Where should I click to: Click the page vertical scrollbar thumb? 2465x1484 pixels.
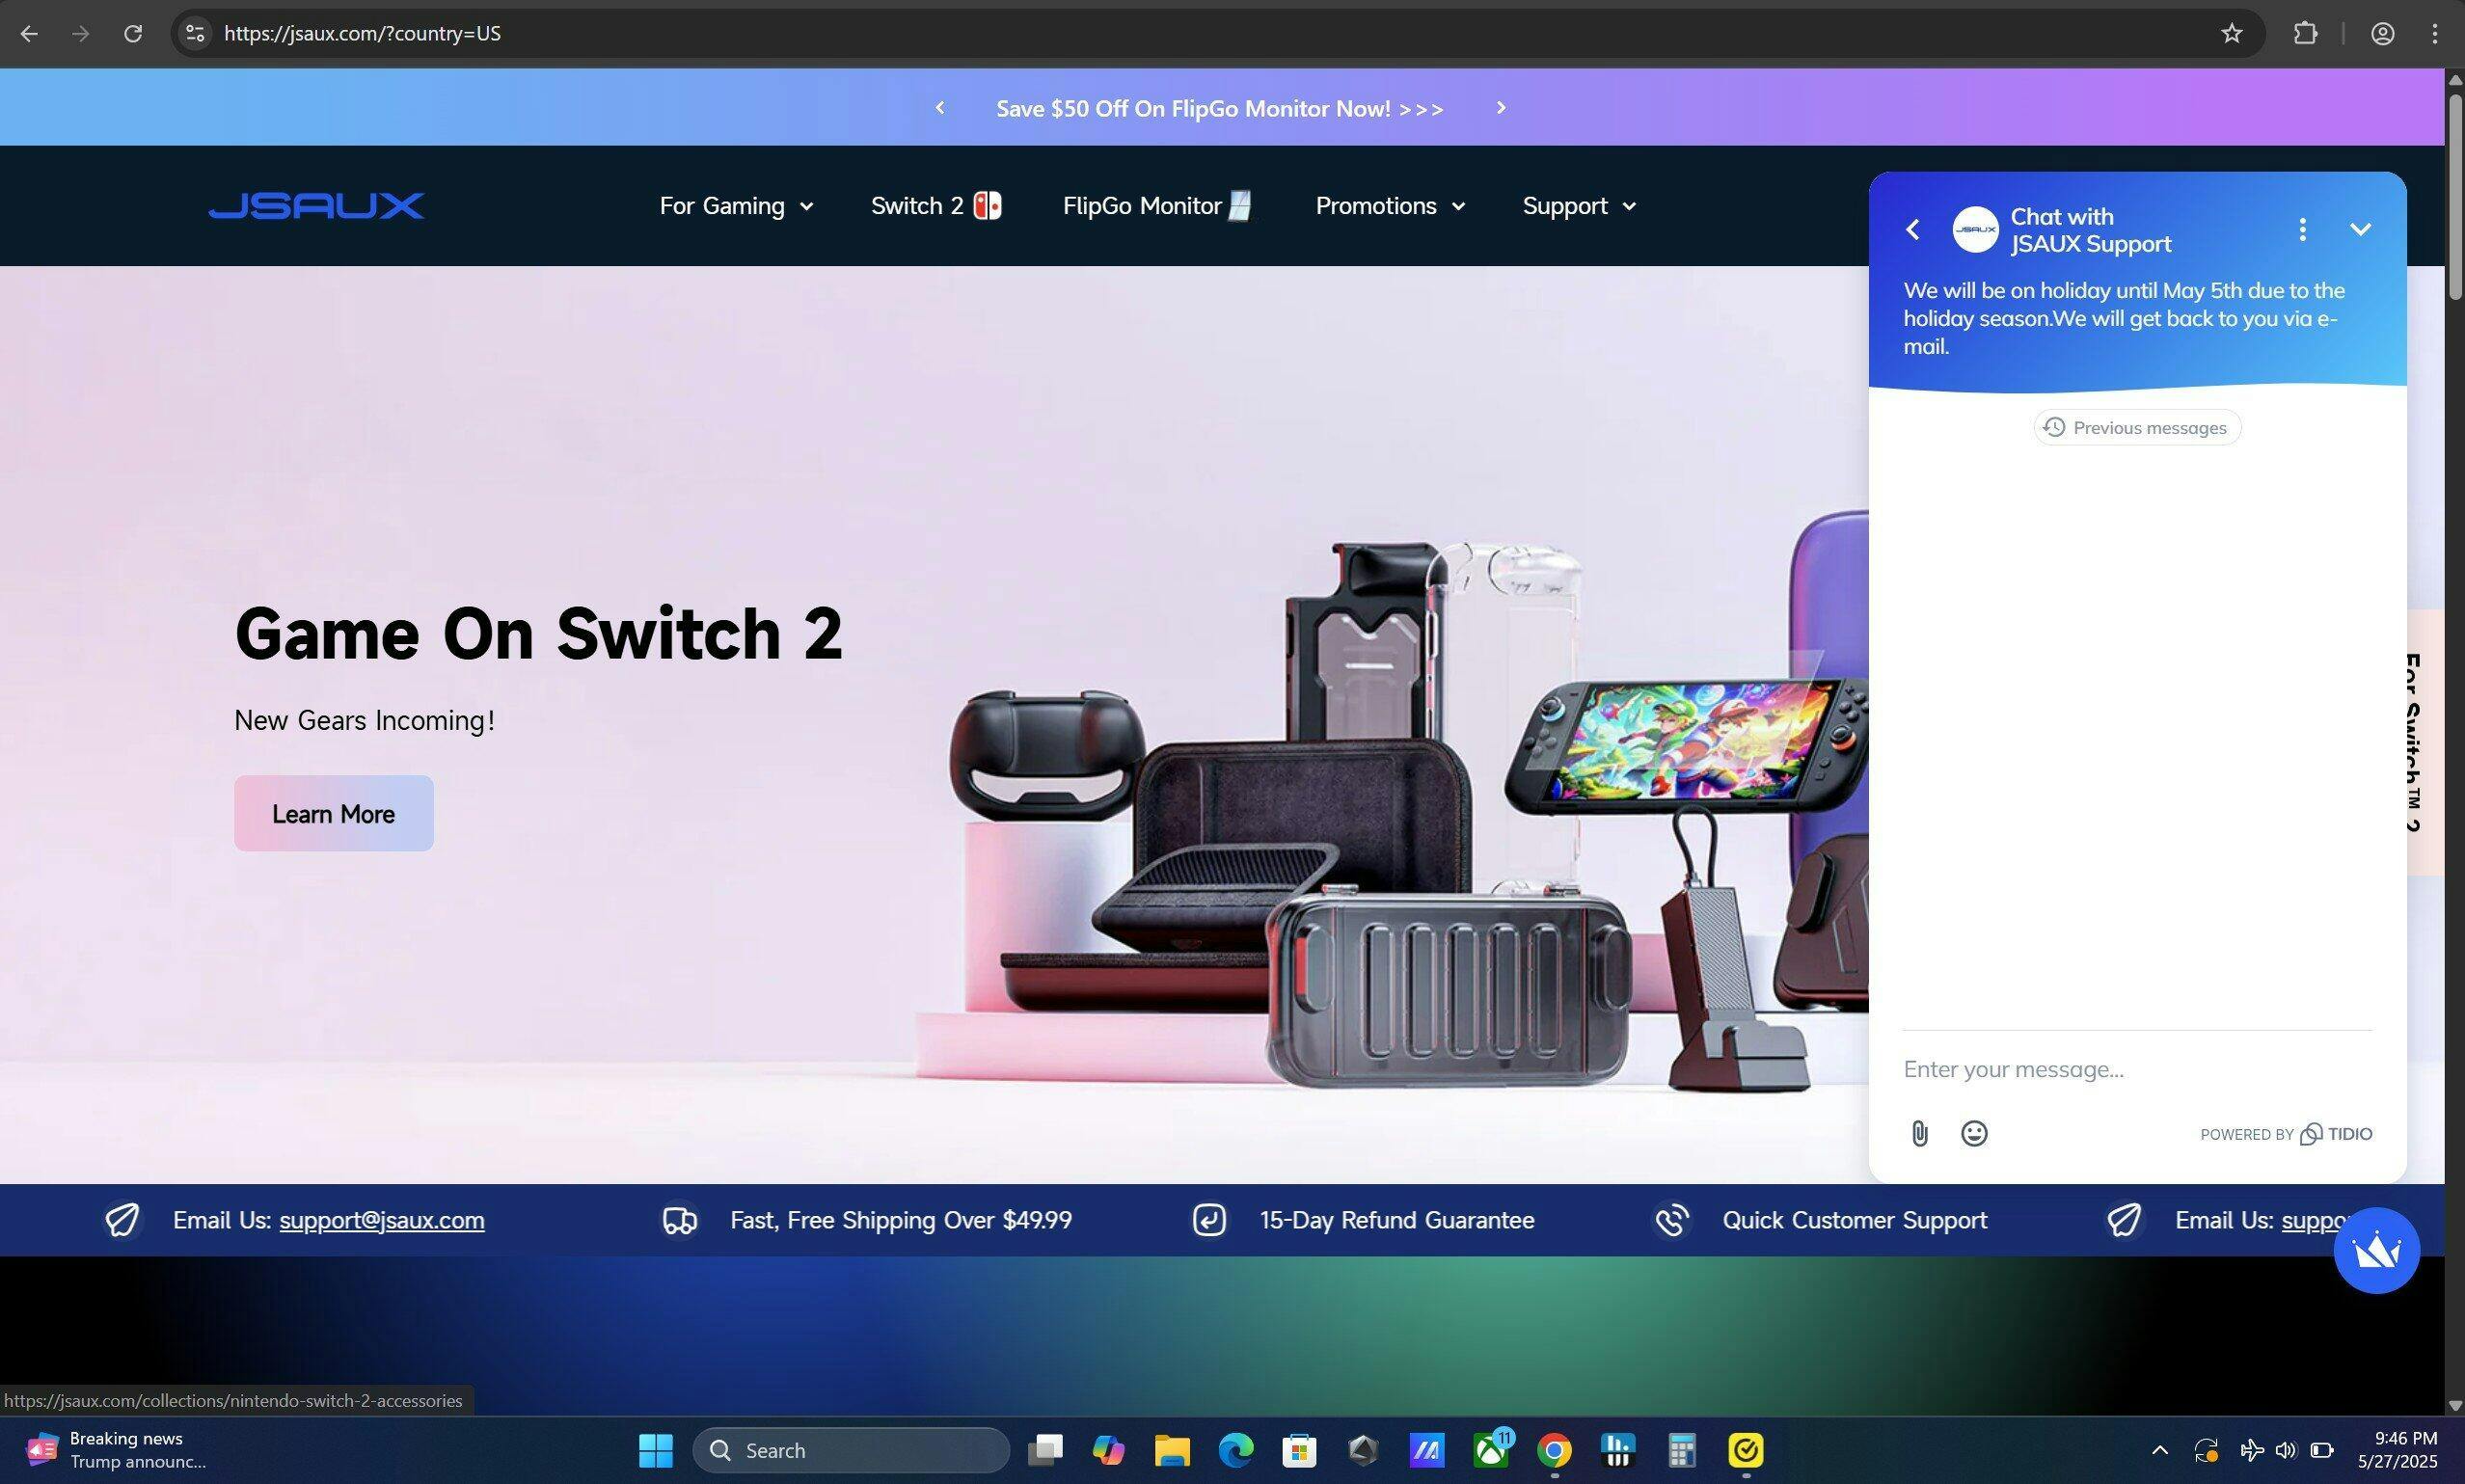point(2454,195)
